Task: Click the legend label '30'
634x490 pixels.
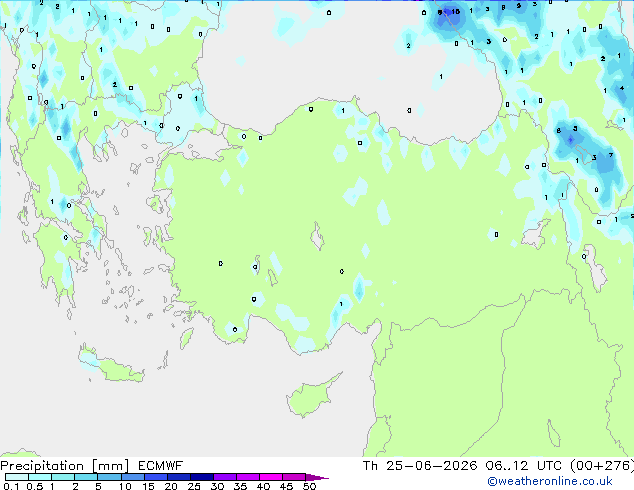Action: pyautogui.click(x=217, y=486)
